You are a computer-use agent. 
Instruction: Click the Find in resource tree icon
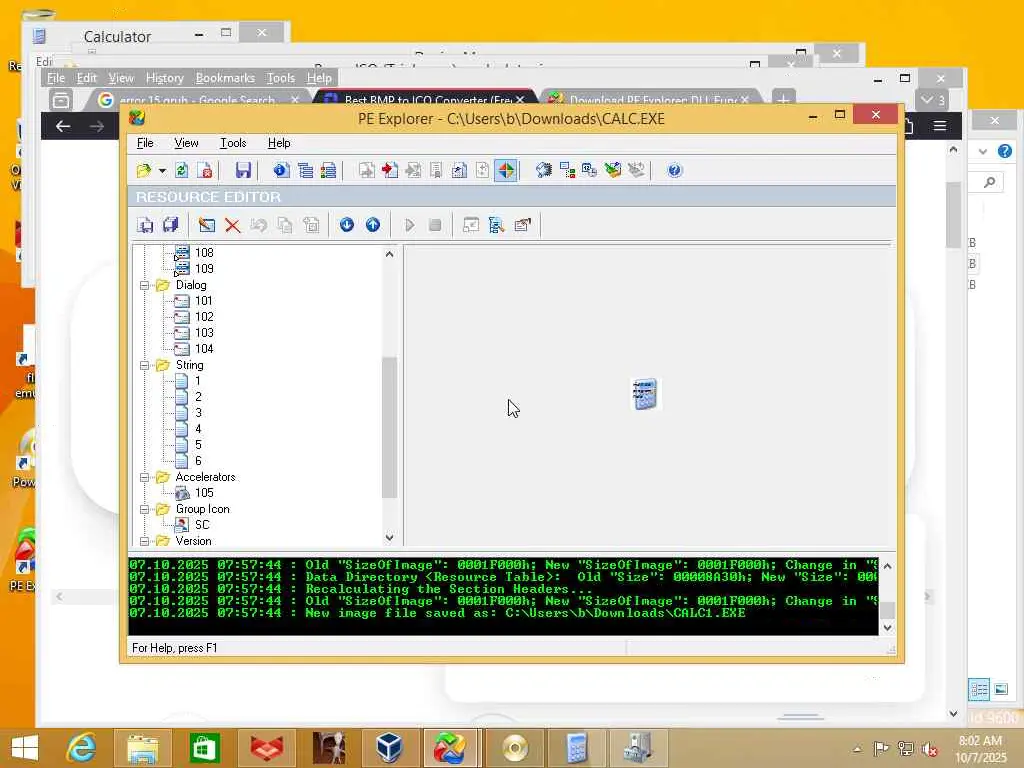tap(496, 225)
